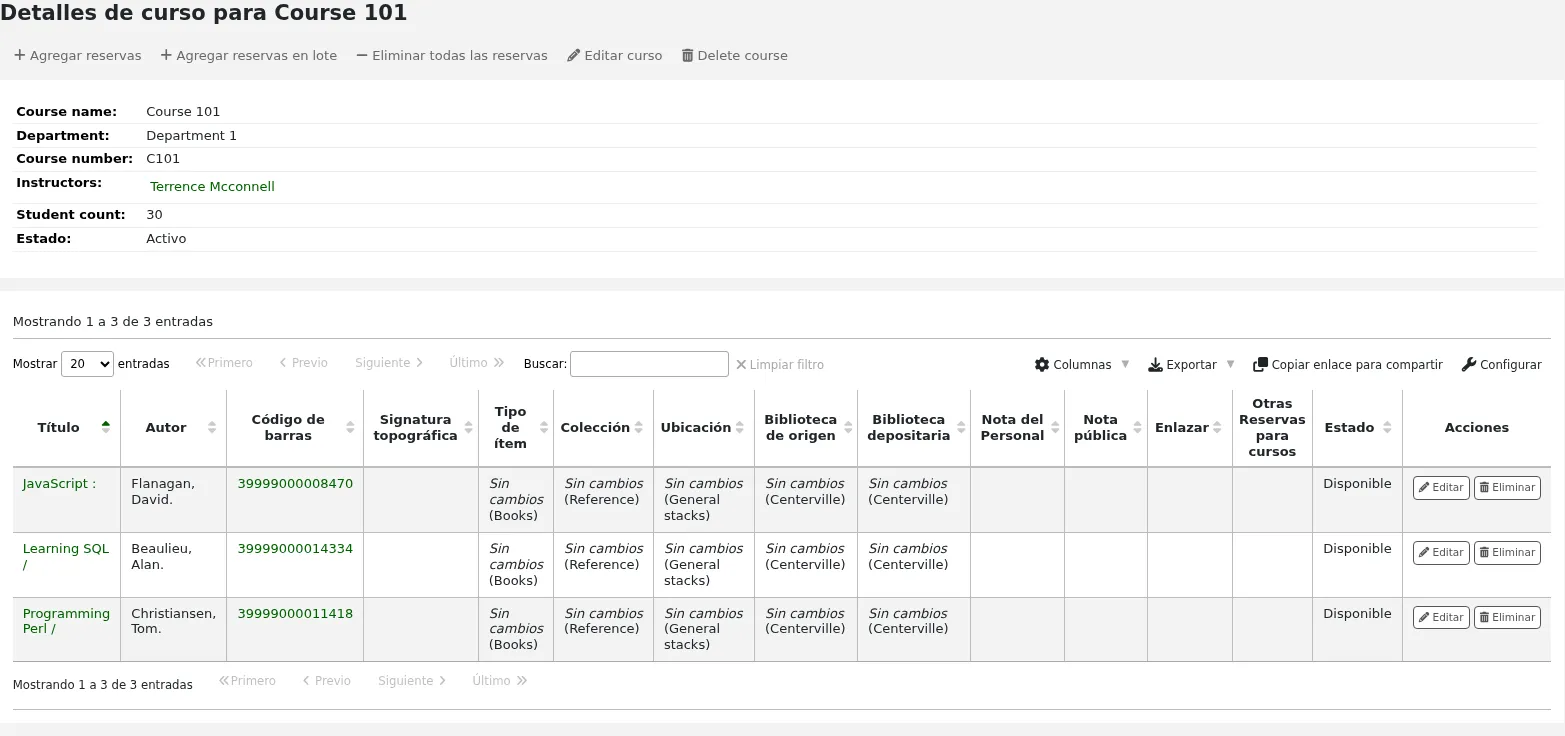Open the JavaScript title link
This screenshot has height=736, width=1565.
click(59, 484)
